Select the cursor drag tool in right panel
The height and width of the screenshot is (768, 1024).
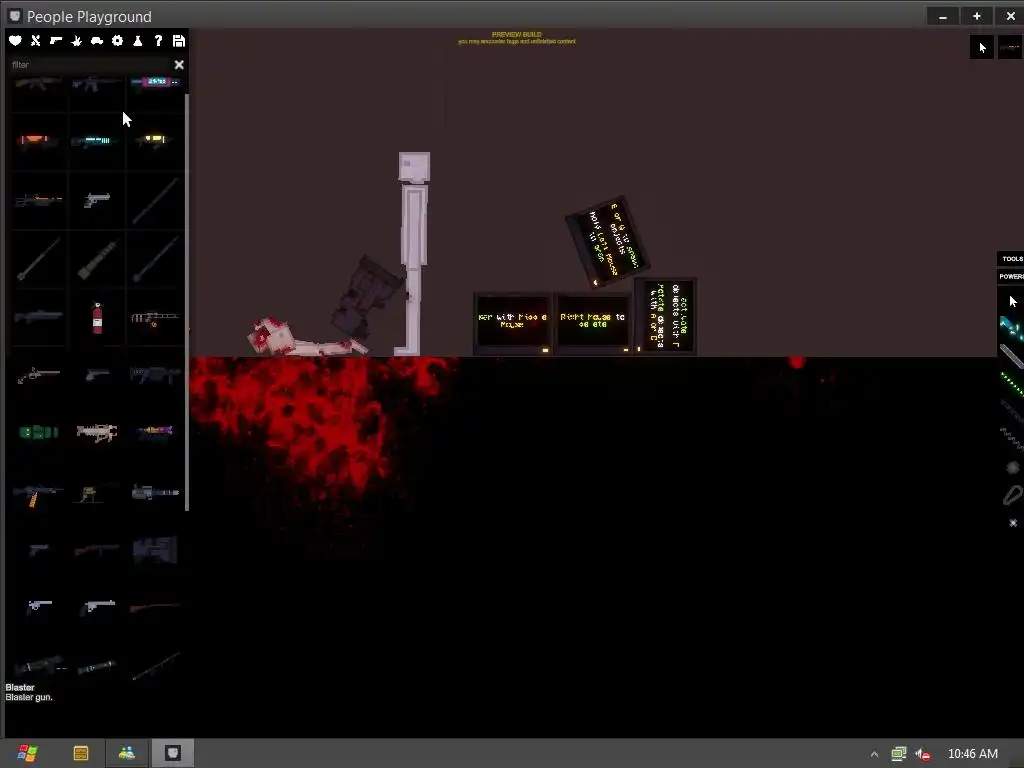1013,301
